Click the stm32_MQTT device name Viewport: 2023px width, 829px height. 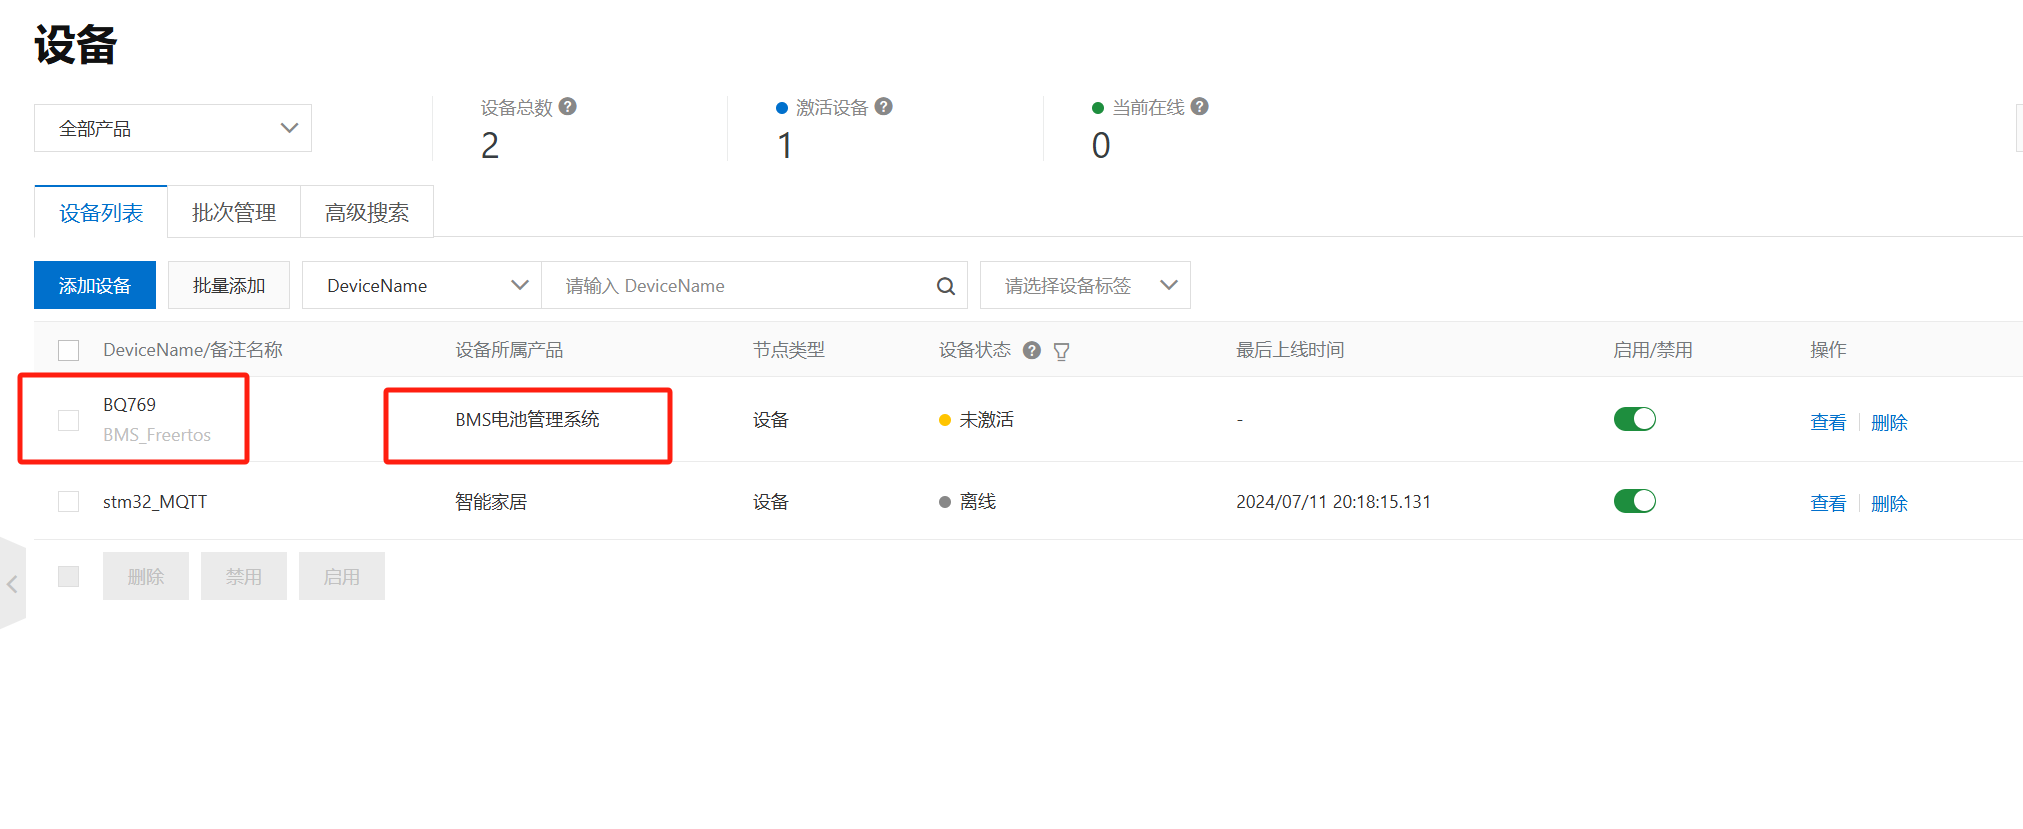coord(155,501)
